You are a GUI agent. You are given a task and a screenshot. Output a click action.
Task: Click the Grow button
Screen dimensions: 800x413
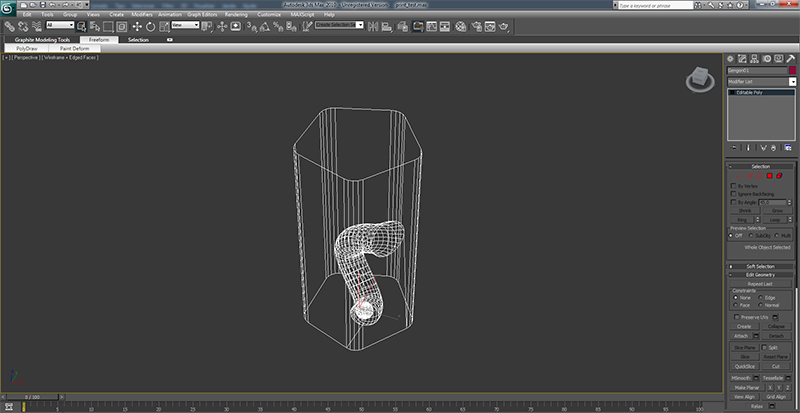(777, 211)
